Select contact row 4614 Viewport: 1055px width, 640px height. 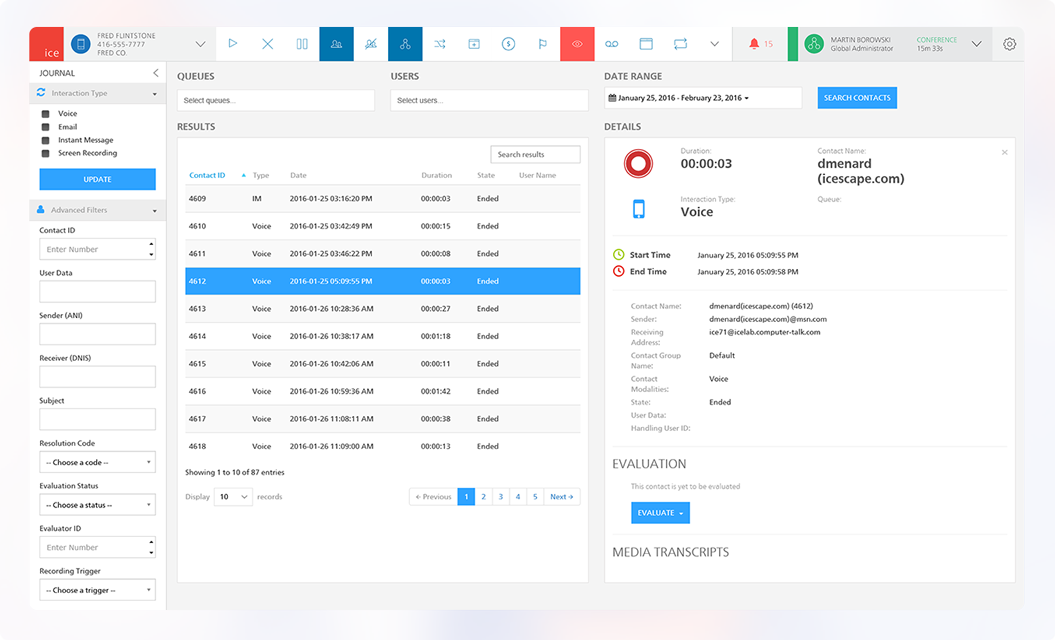pos(383,336)
